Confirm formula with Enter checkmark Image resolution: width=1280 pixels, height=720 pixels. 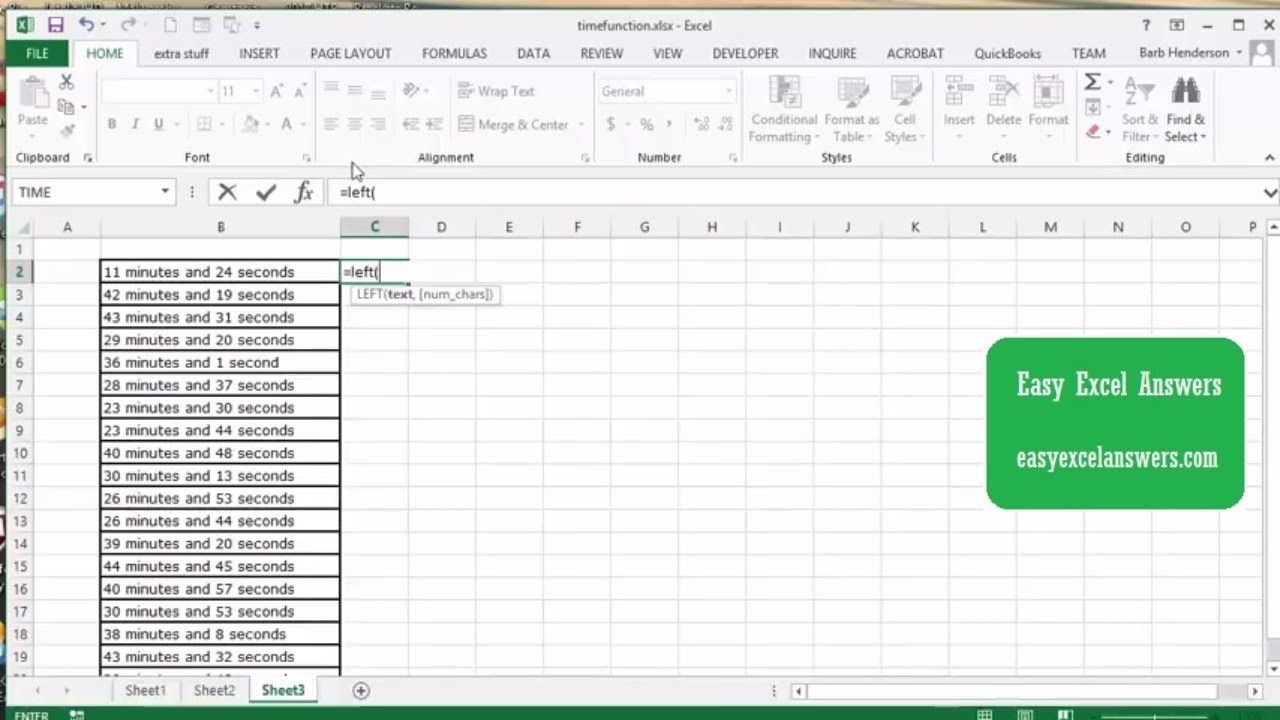click(265, 192)
